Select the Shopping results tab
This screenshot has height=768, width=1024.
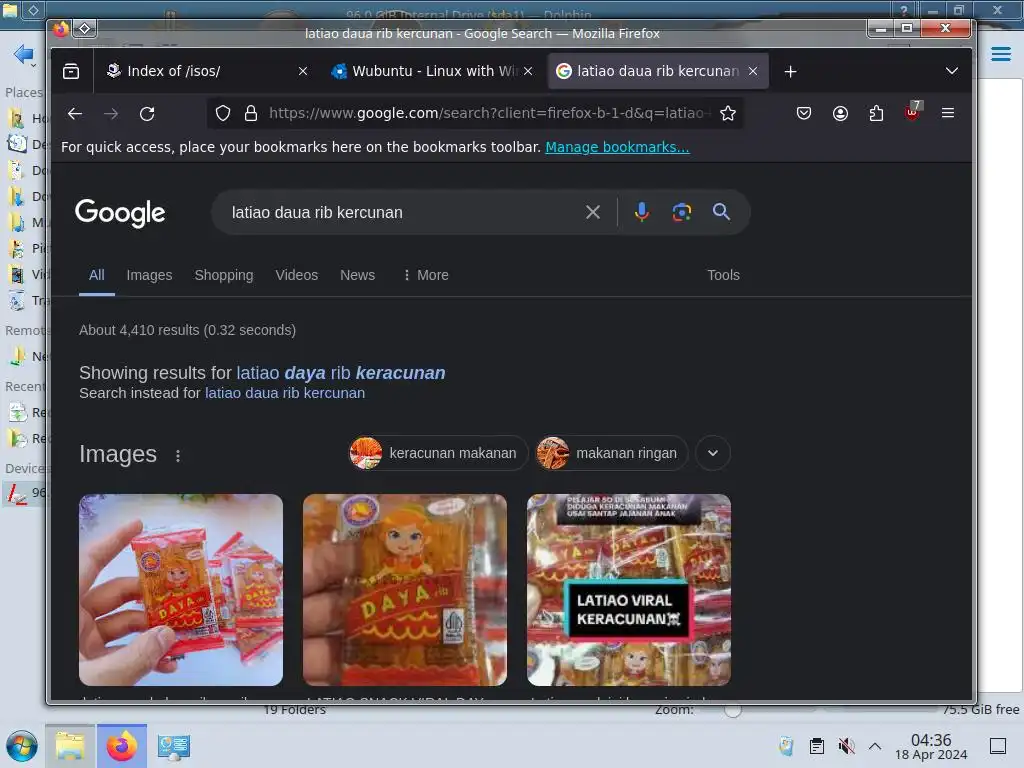click(224, 275)
